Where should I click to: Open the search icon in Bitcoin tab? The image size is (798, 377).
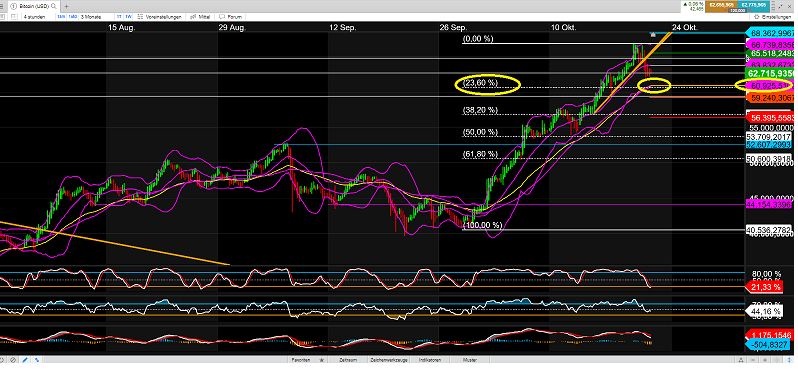point(53,6)
